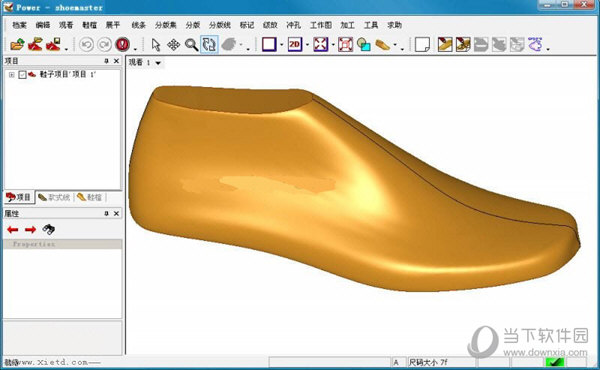Open the first menu 档案
This screenshot has height=370, width=600.
coord(20,25)
